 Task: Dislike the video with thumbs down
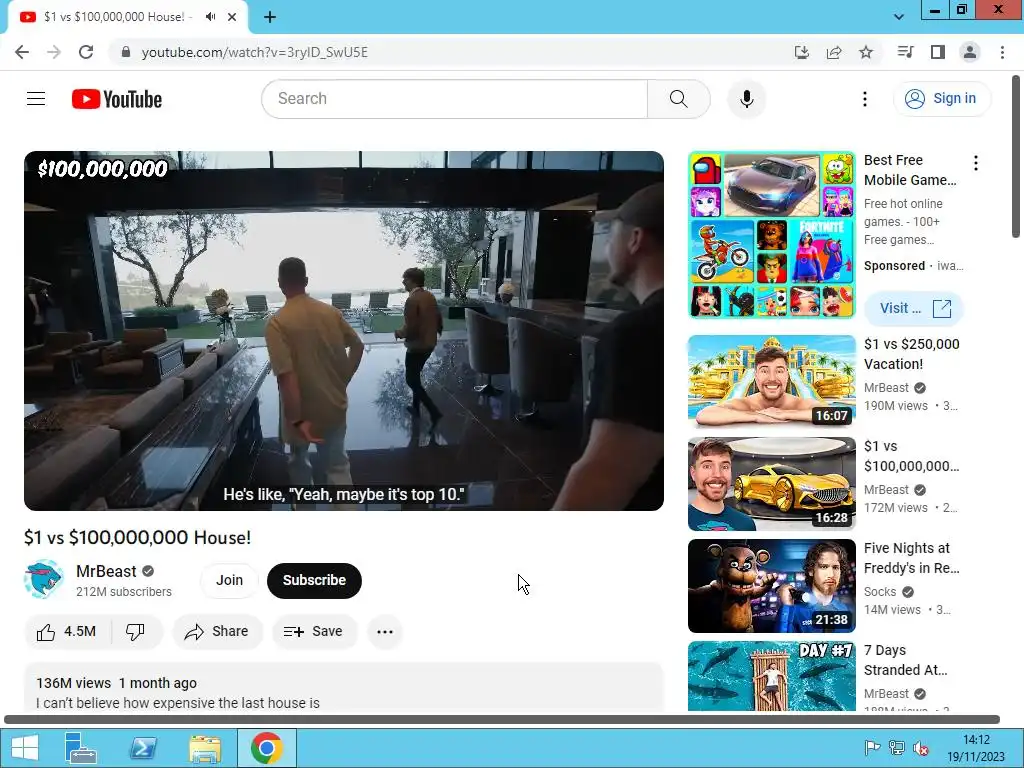click(x=135, y=632)
